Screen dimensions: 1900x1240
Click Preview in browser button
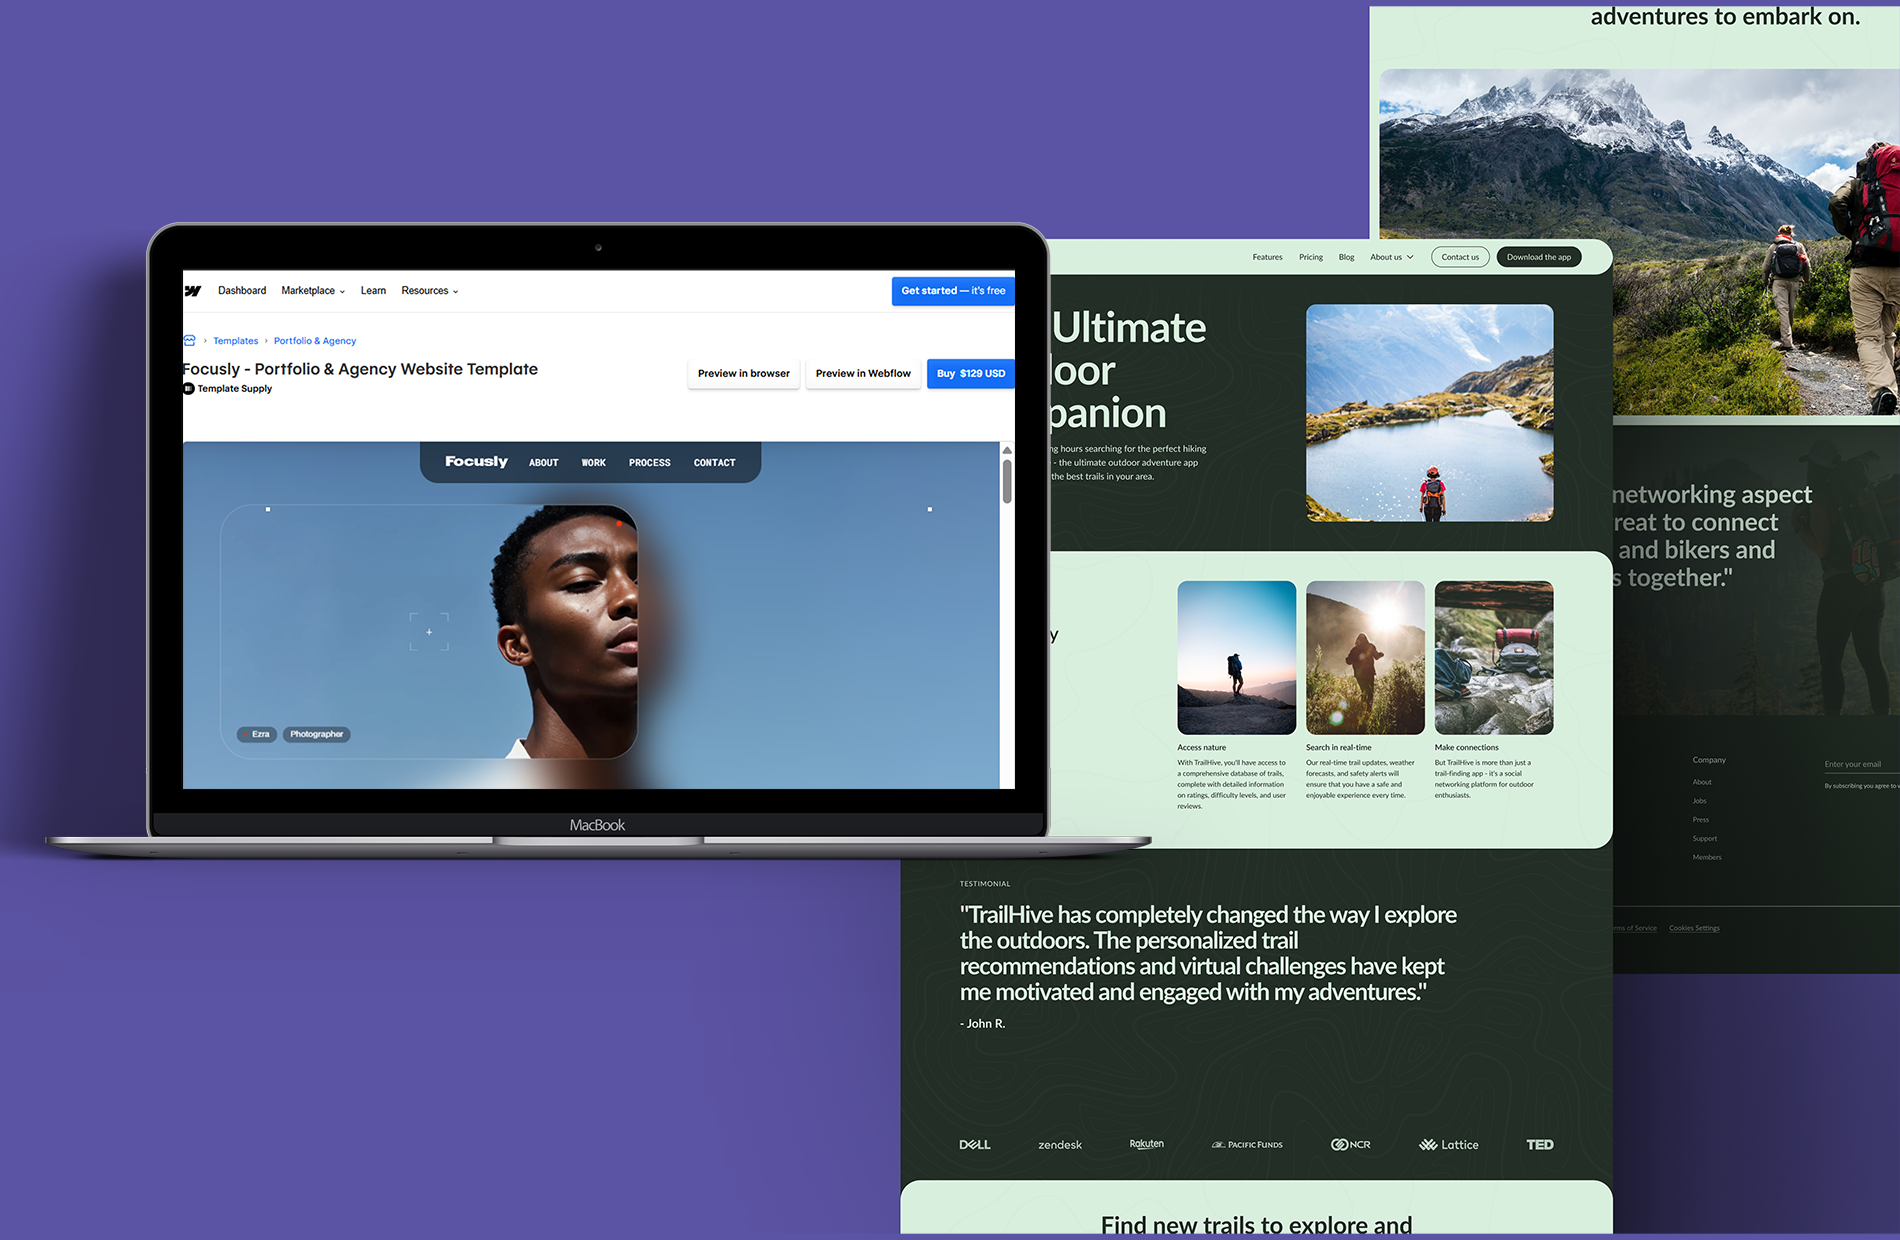coord(743,374)
